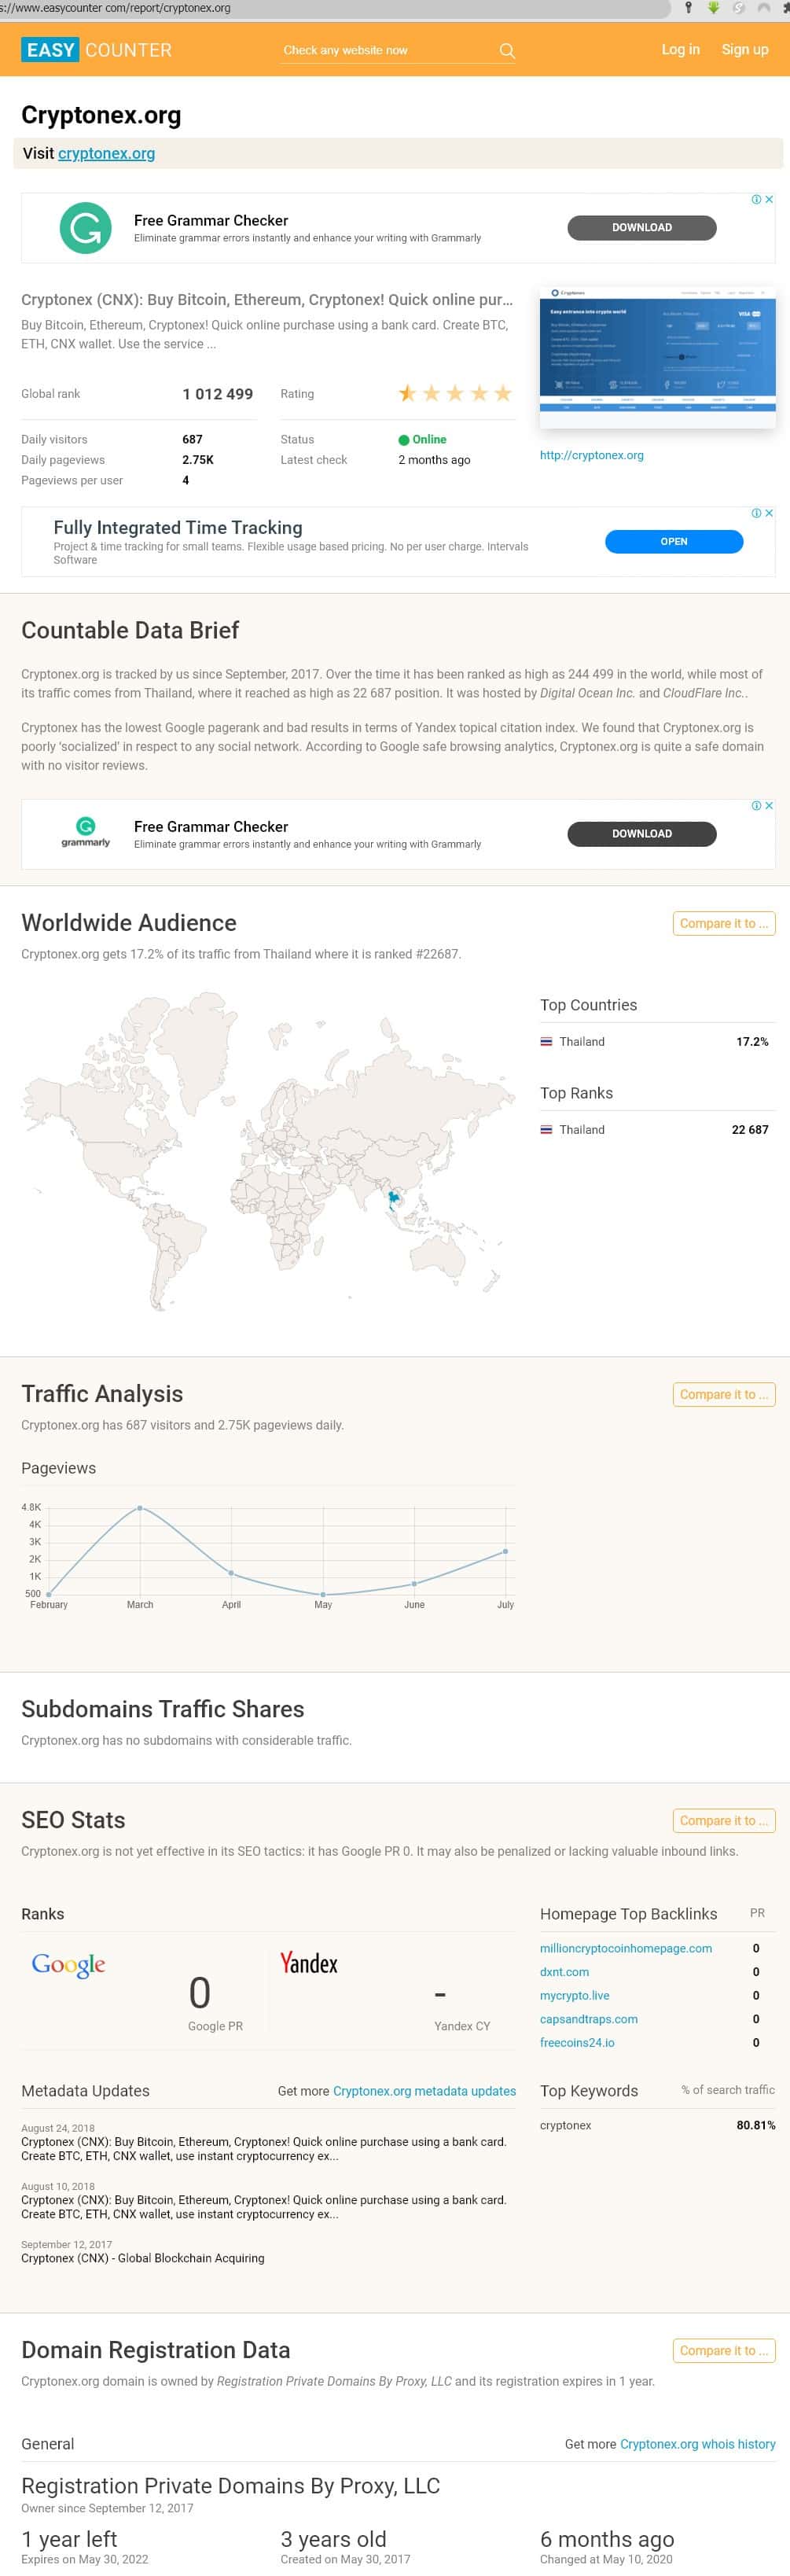Open the key icon in browser bar
Image resolution: width=790 pixels, height=2576 pixels.
(x=688, y=8)
